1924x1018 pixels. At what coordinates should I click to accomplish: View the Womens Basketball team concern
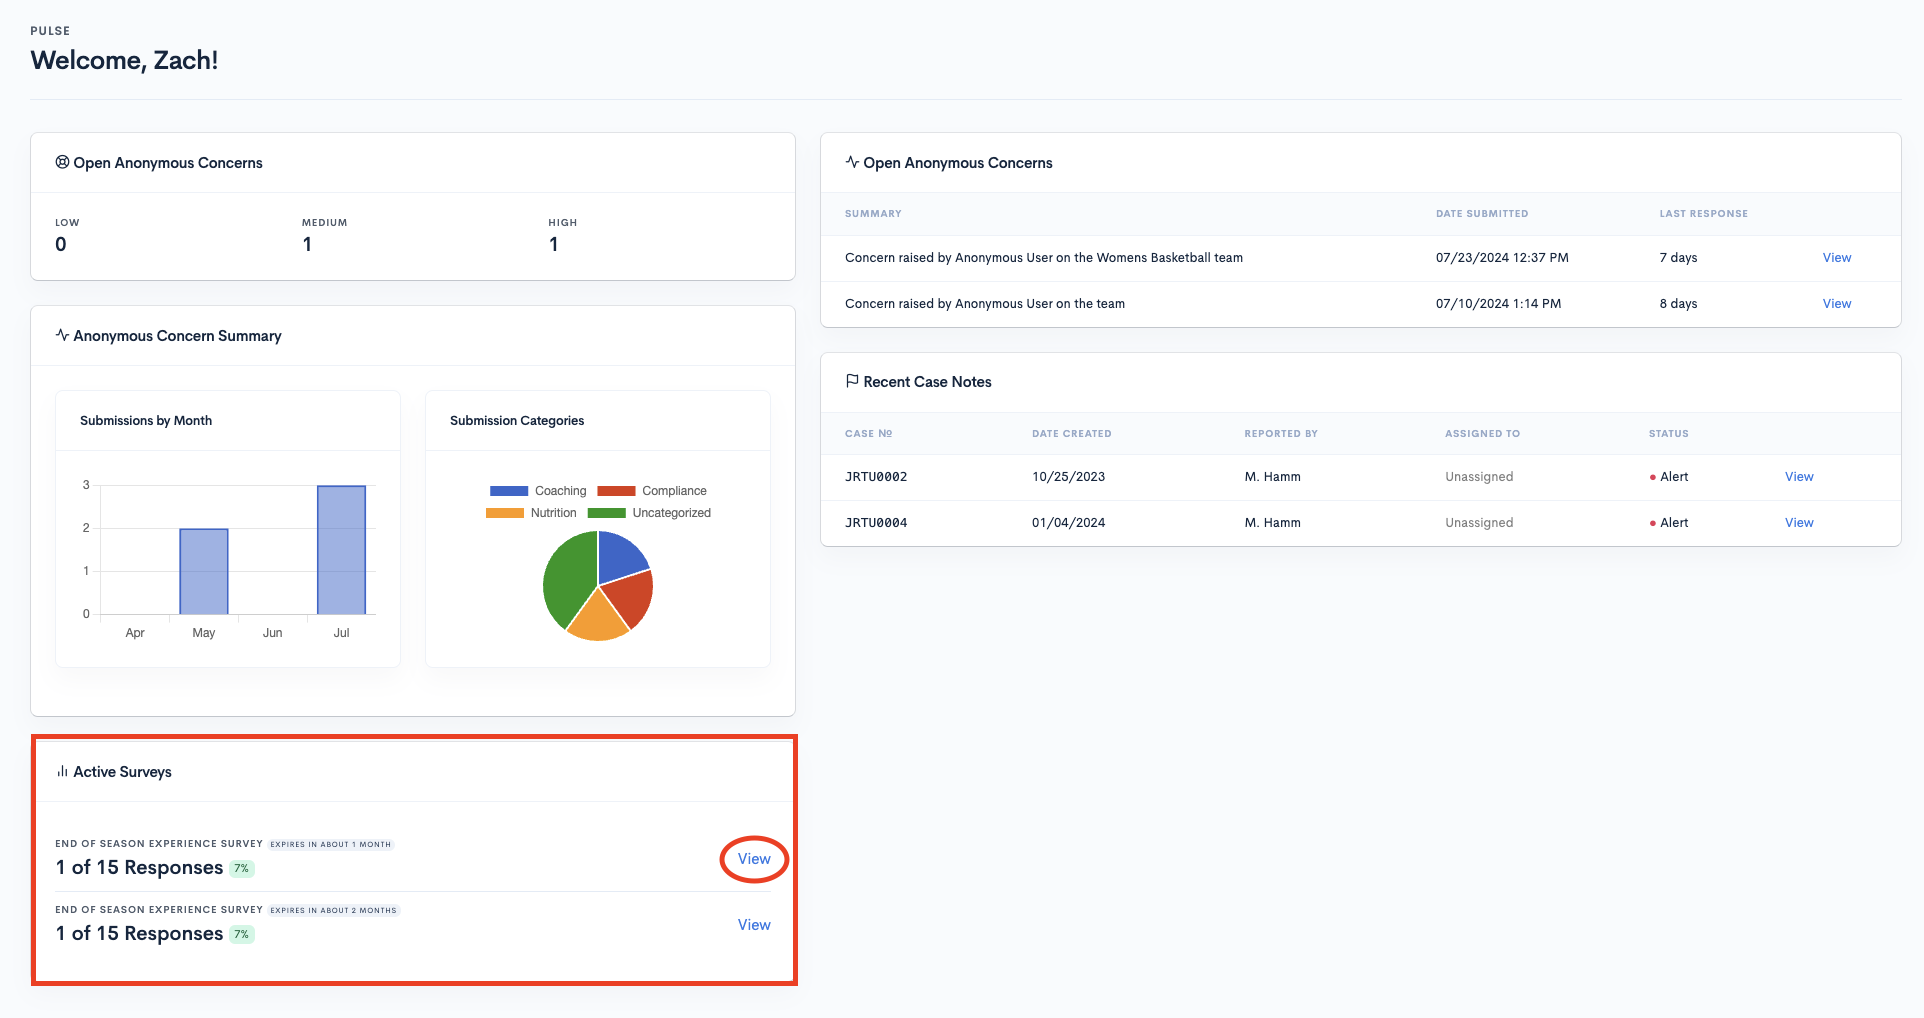pos(1836,258)
